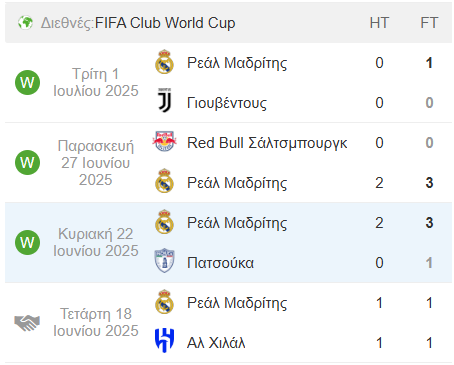Viewport: 454px width, 365px height.
Task: Select the Αλ Χιλάλ team name
Action: [216, 343]
